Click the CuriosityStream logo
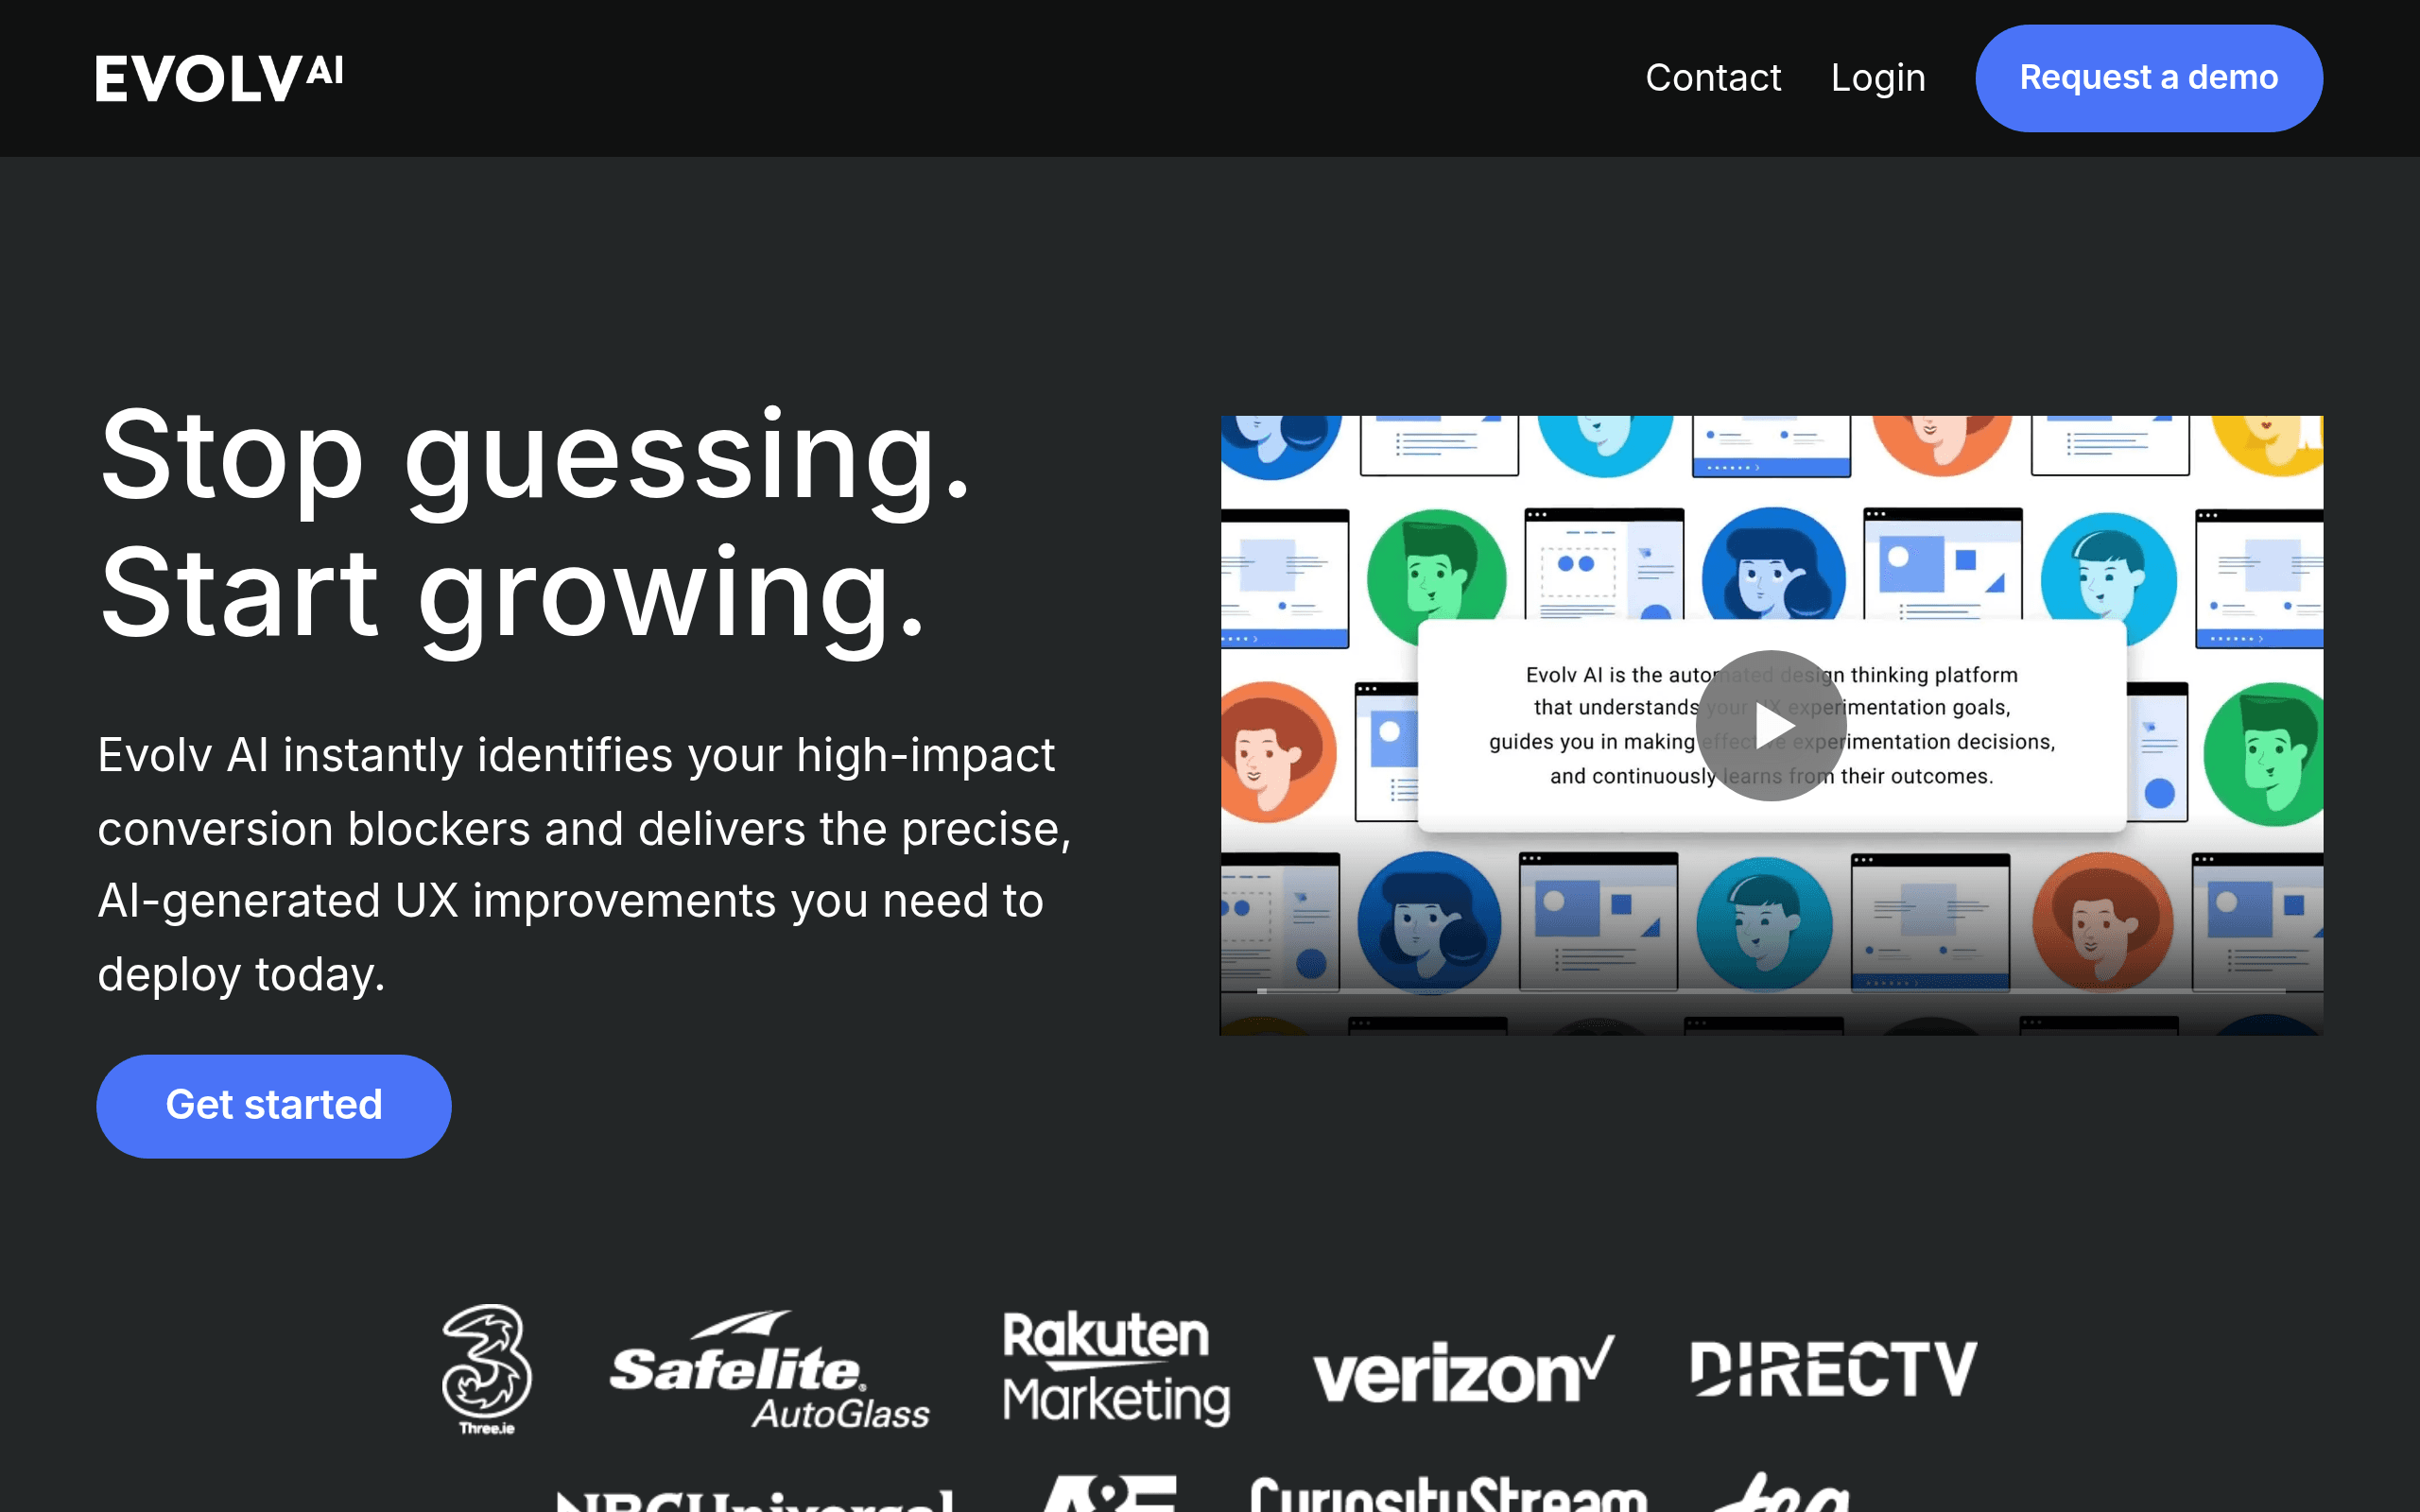The height and width of the screenshot is (1512, 2420). [x=1448, y=1494]
